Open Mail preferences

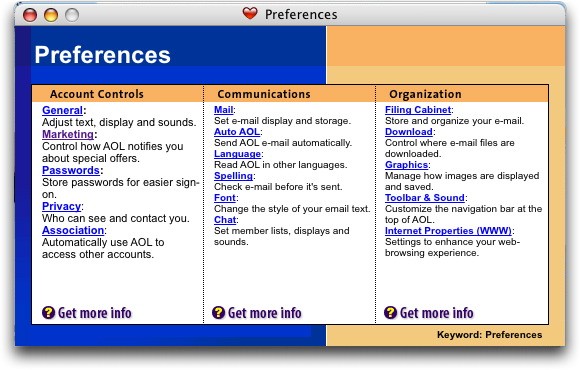[223, 110]
